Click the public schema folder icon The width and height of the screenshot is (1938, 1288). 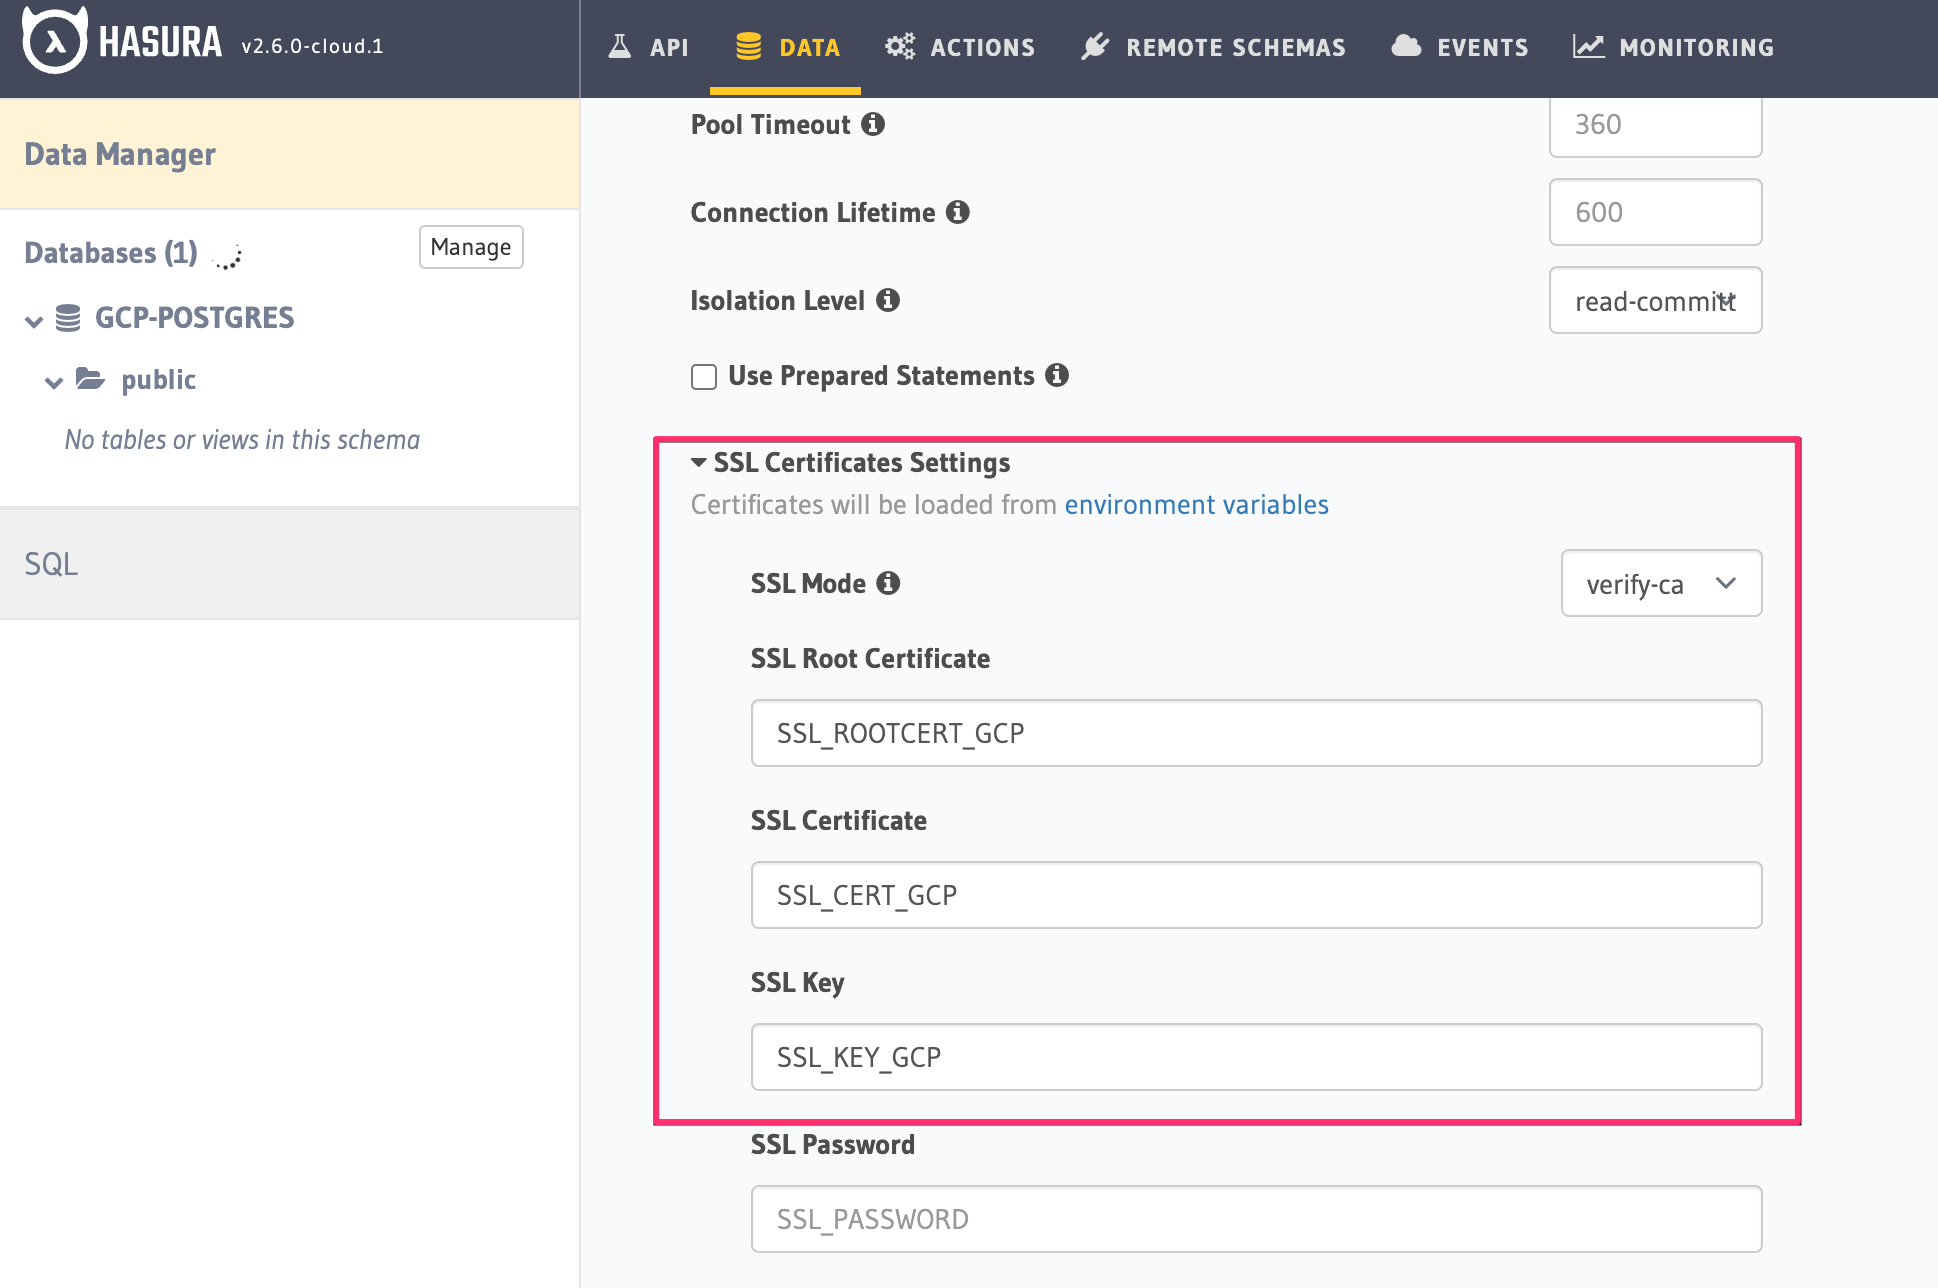coord(91,380)
